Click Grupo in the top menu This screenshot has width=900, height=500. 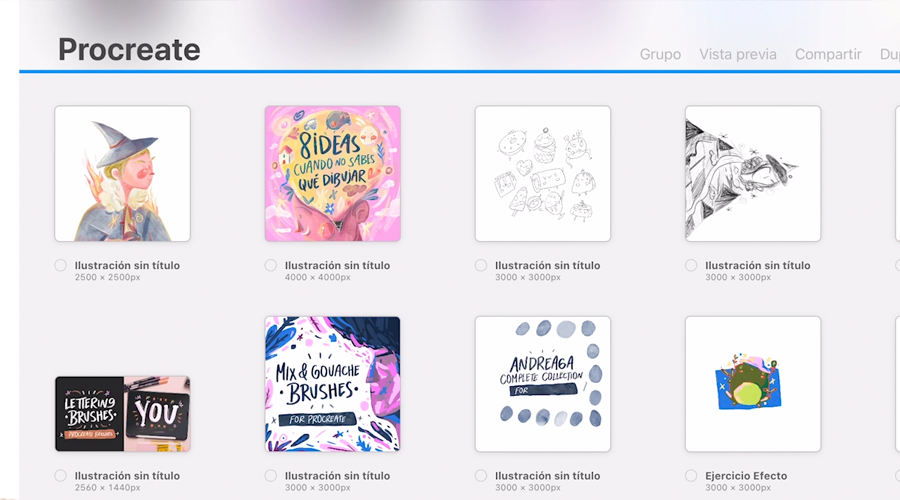tap(660, 54)
